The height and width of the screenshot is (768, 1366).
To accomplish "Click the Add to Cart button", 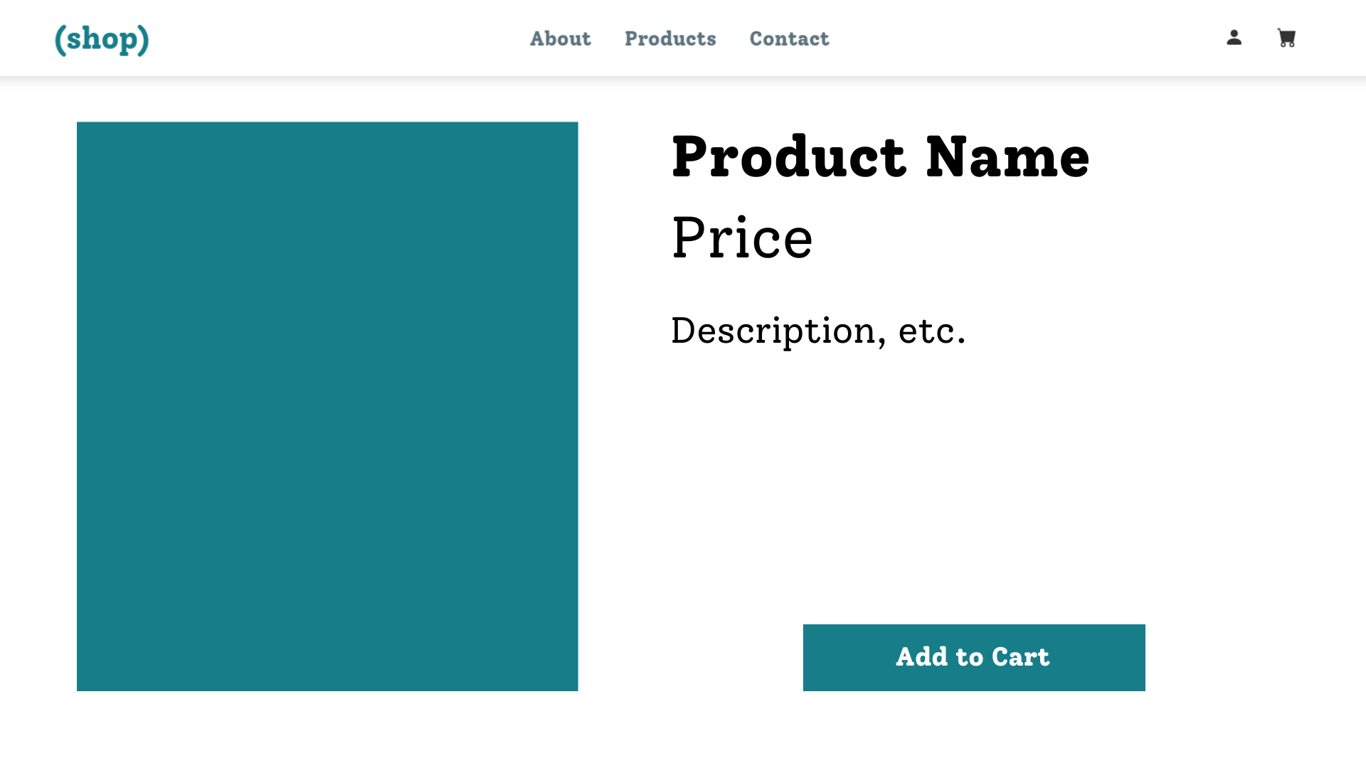I will [x=973, y=657].
